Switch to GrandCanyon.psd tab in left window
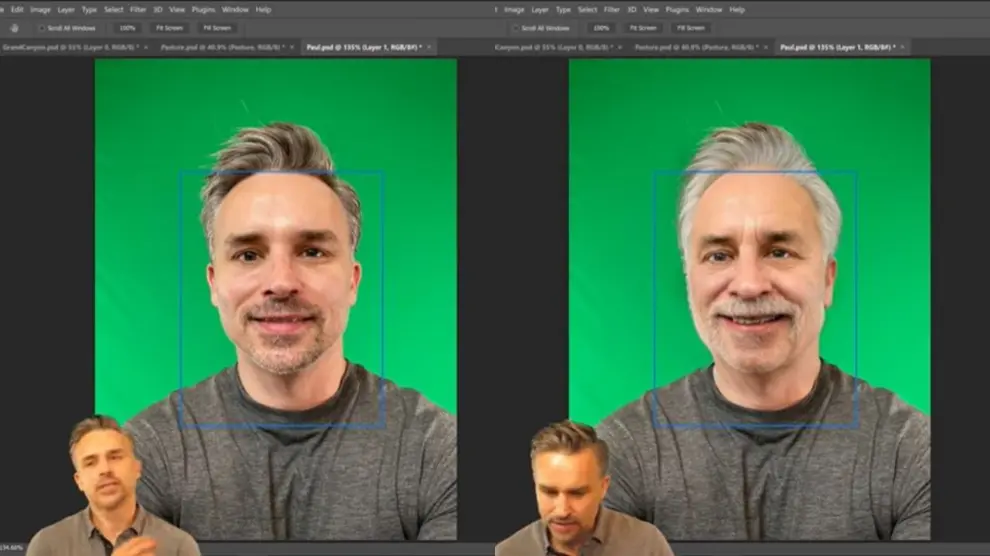 pyautogui.click(x=70, y=47)
